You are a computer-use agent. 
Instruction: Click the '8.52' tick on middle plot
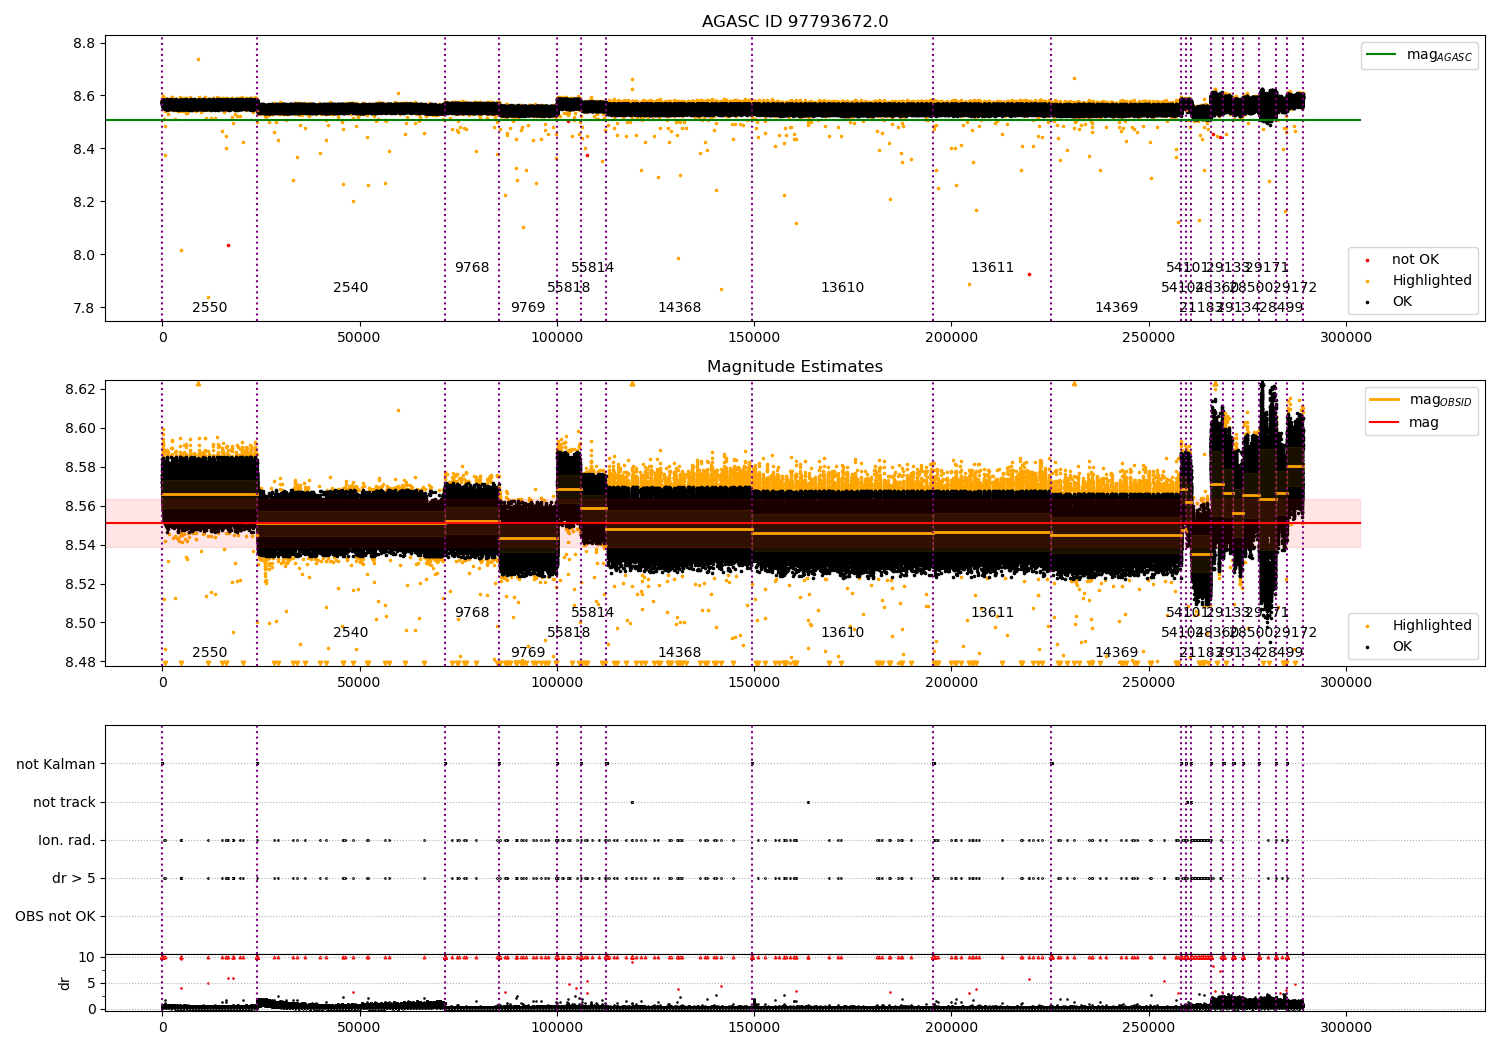[80, 585]
